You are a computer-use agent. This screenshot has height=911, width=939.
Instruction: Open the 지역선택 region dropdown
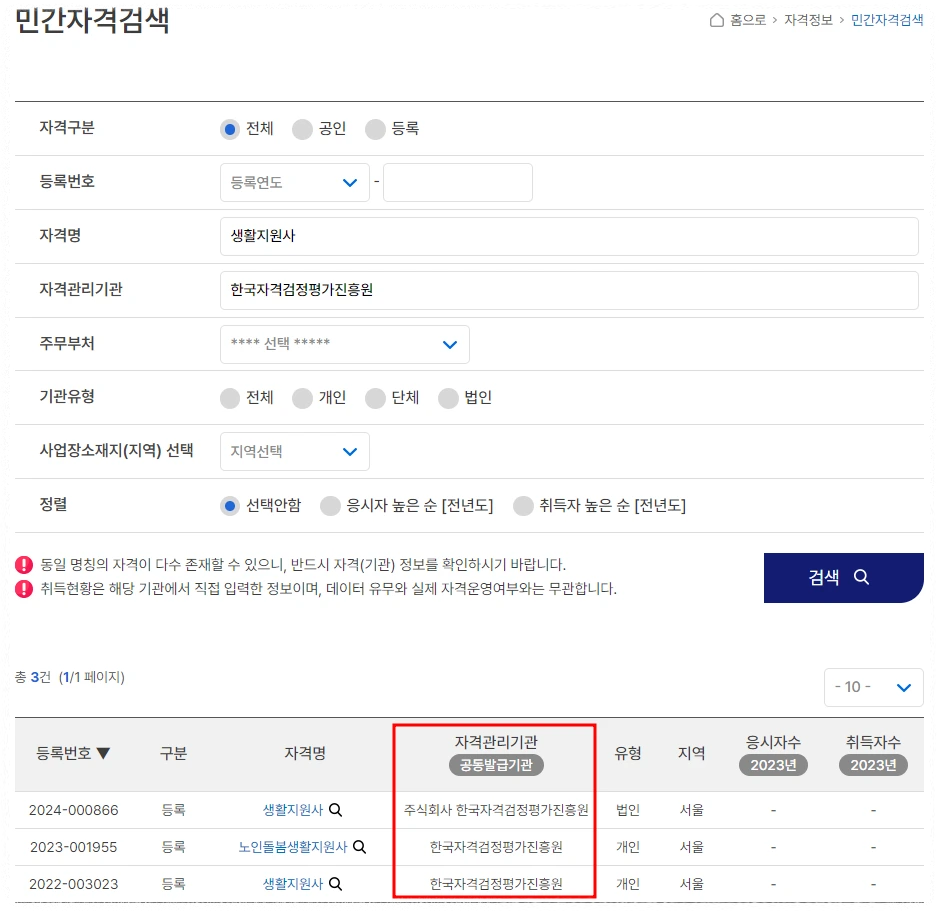tap(294, 451)
